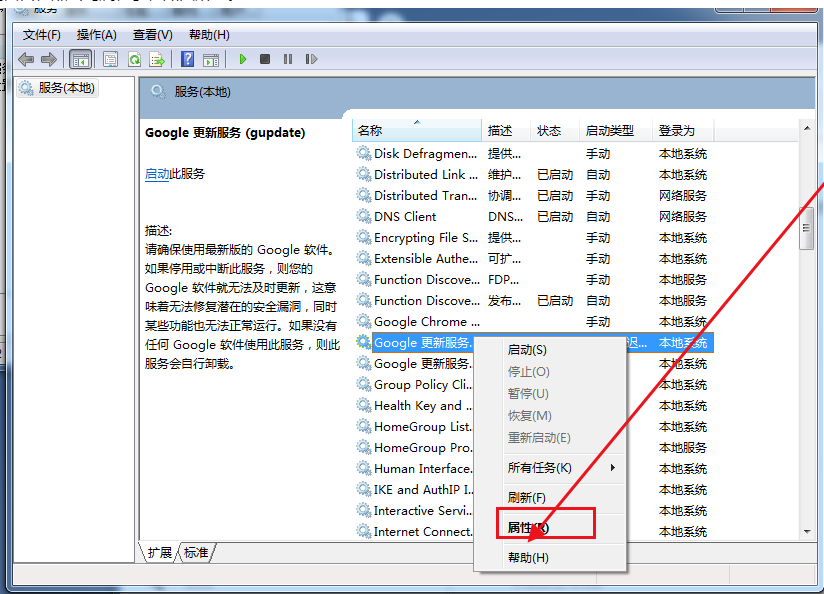Click gear icon of Internet Connection row
The height and width of the screenshot is (594, 824).
pyautogui.click(x=363, y=531)
